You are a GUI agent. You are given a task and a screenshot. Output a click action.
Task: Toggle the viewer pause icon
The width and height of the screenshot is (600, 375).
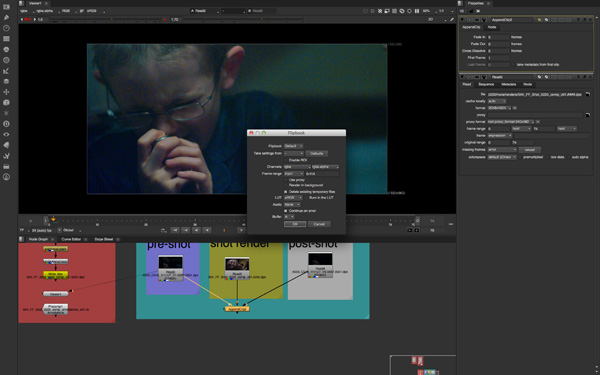417,11
